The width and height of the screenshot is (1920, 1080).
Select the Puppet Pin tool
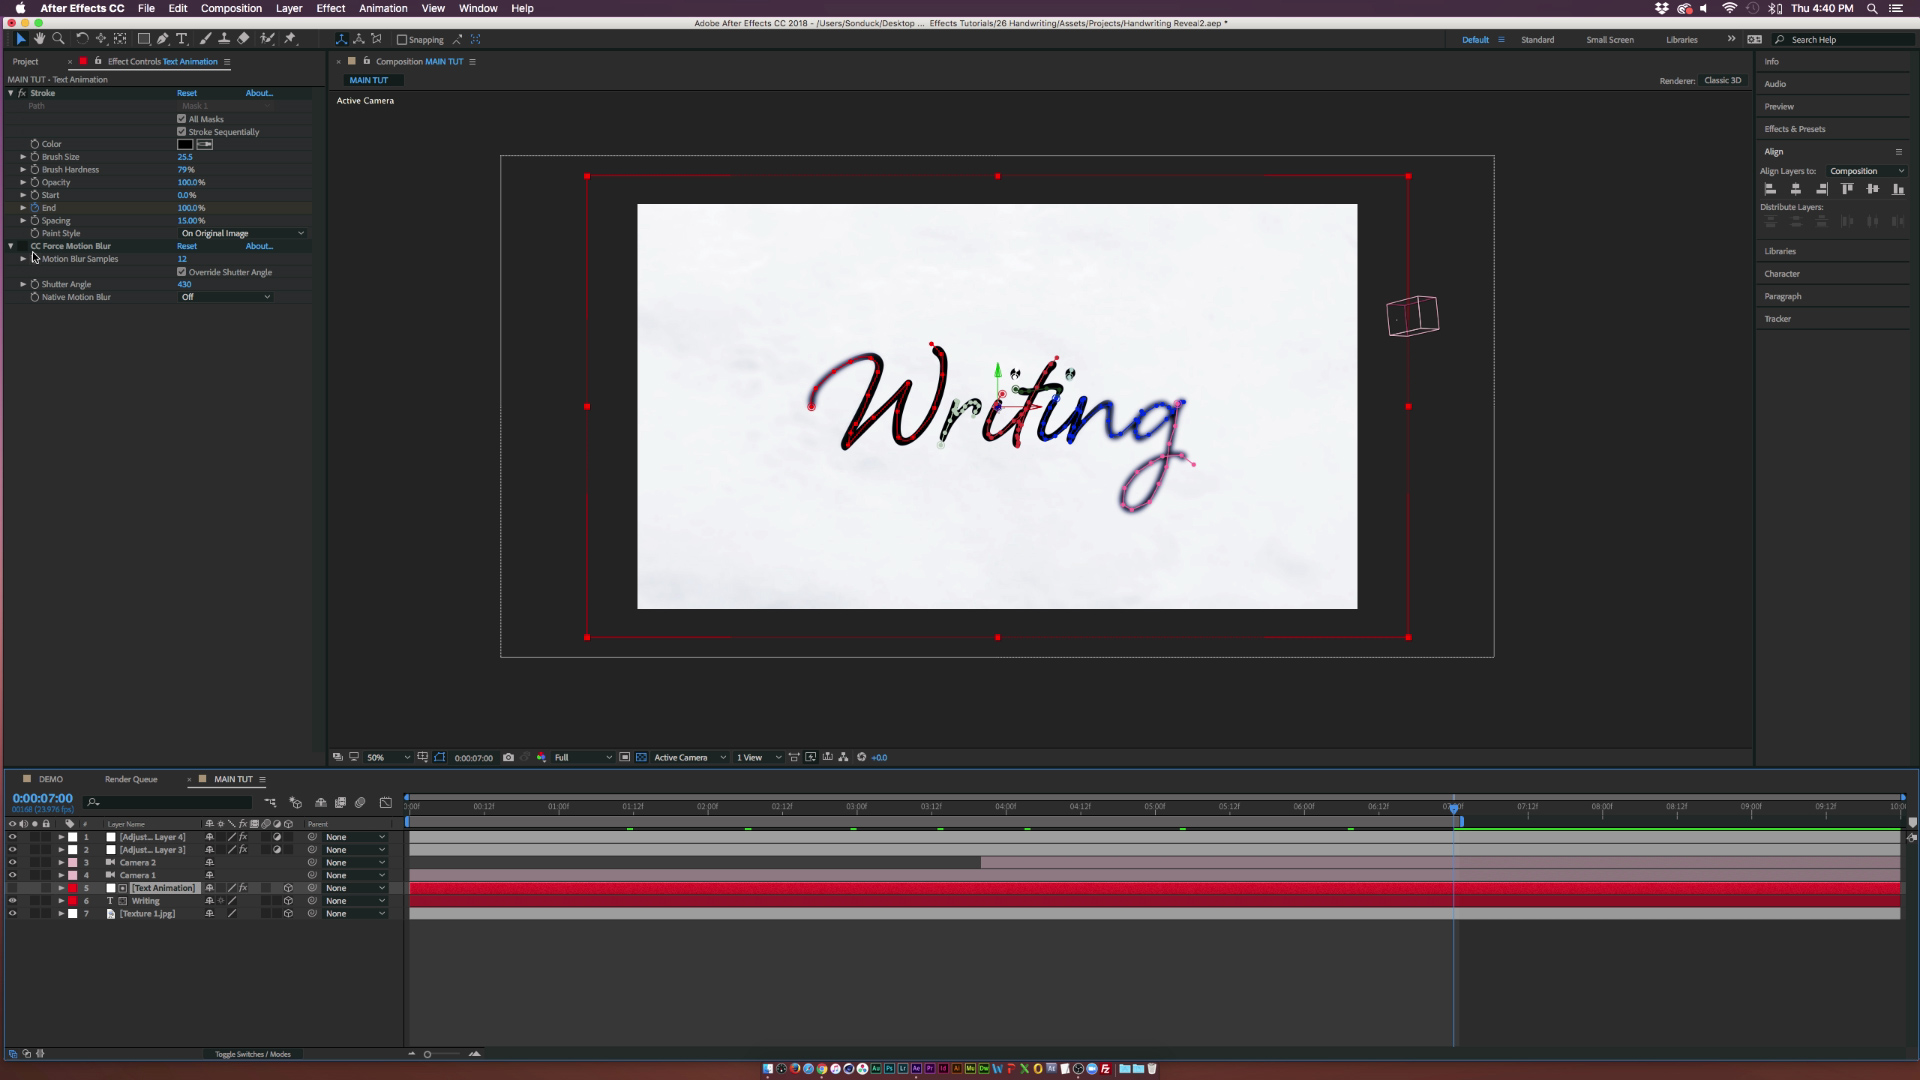click(291, 39)
